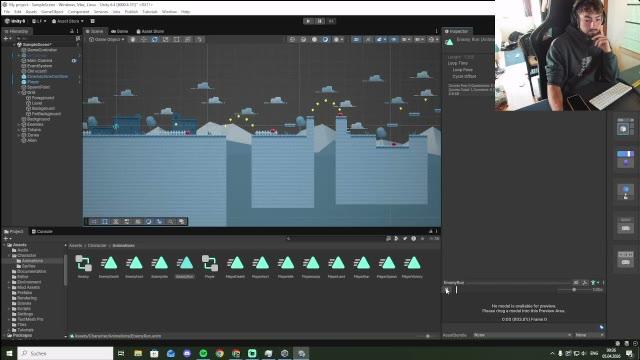The width and height of the screenshot is (640, 360).
Task: Select Player object in Hierarchy
Action: pyautogui.click(x=33, y=82)
